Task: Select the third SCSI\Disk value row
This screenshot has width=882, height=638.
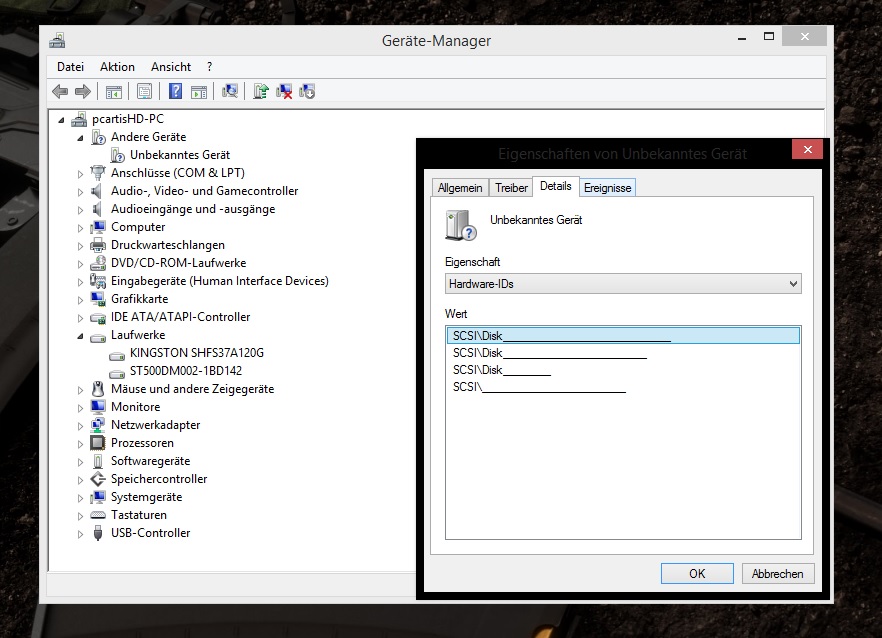Action: [x=623, y=370]
